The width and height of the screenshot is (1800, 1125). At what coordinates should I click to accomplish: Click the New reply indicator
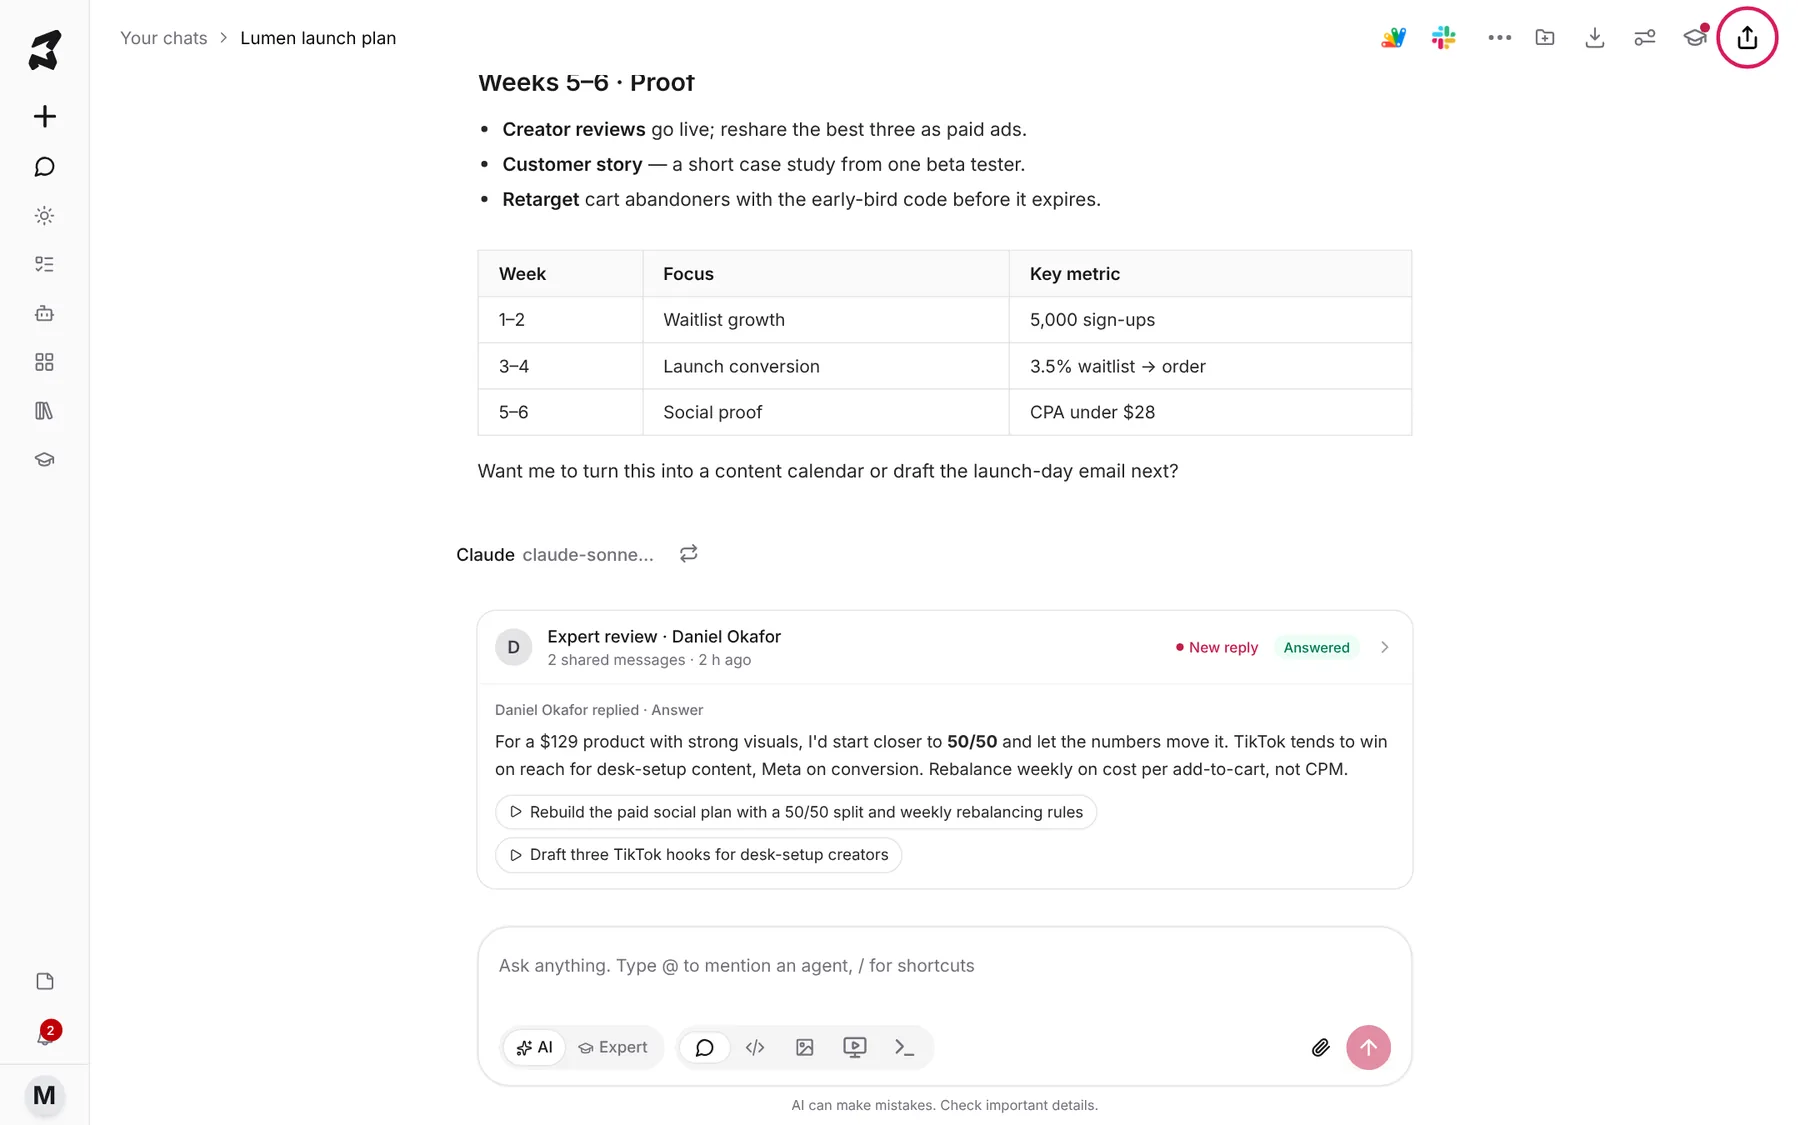pyautogui.click(x=1216, y=648)
